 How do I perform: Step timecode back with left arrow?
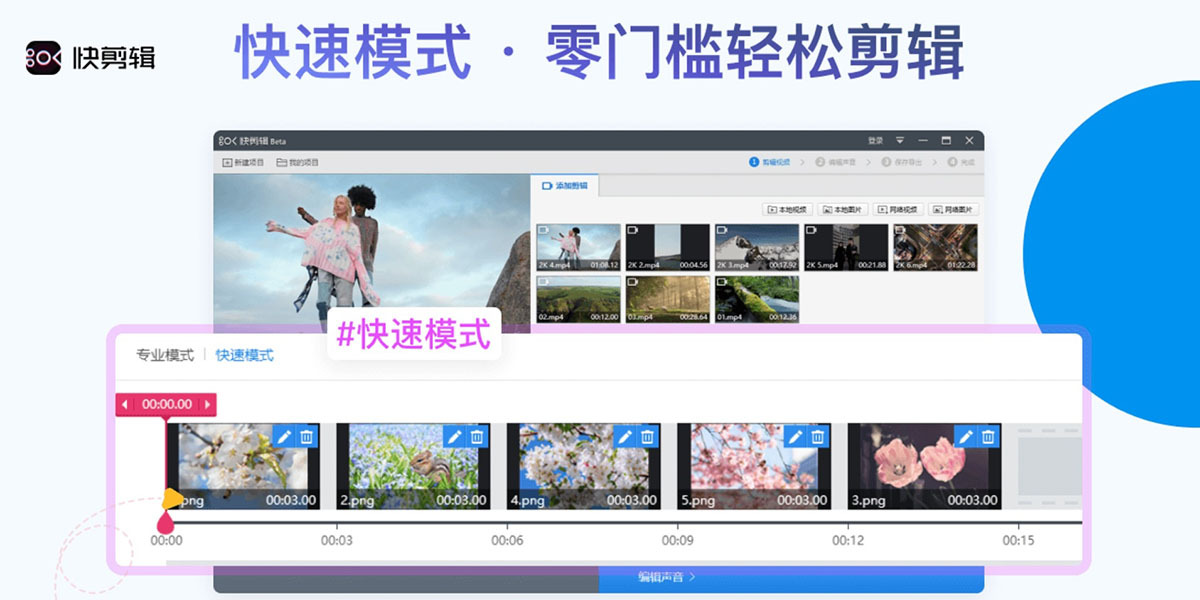126,405
